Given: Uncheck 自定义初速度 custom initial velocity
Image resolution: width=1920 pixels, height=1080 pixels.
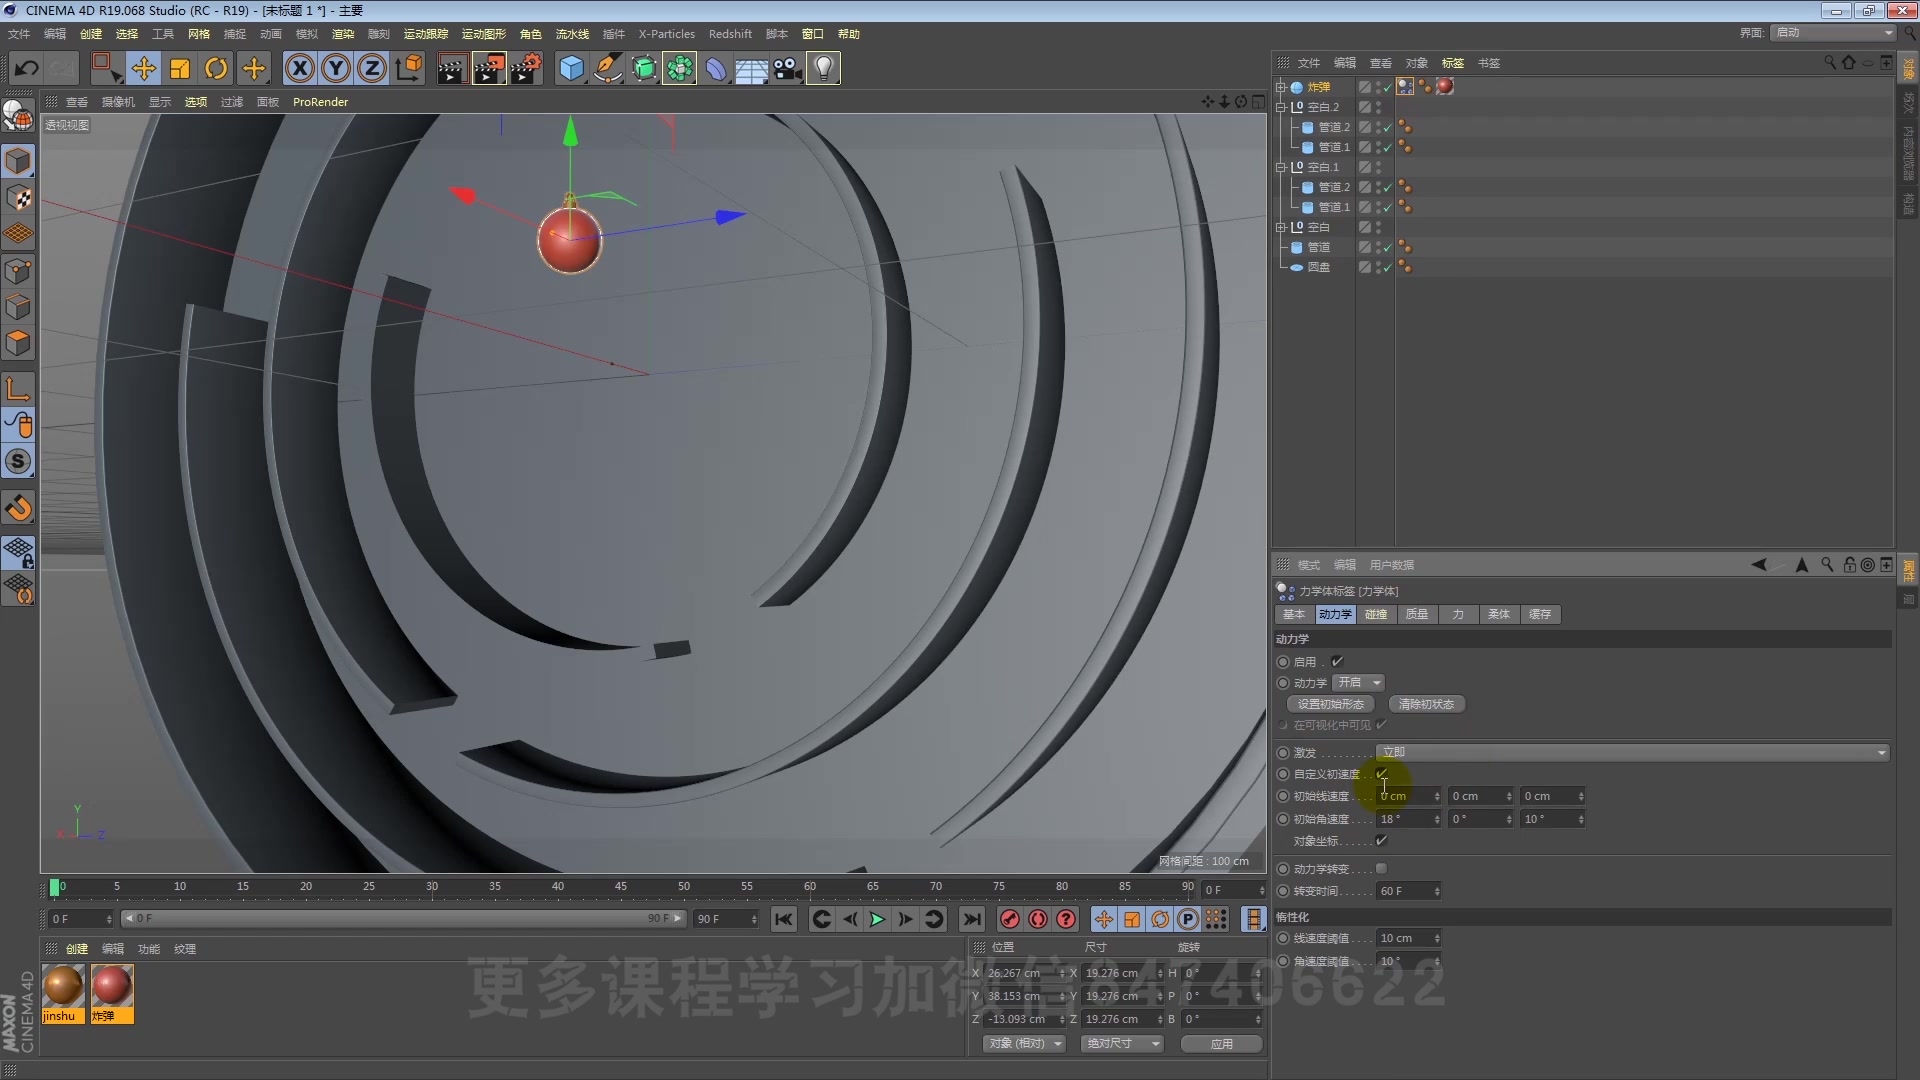Looking at the screenshot, I should click(x=1381, y=774).
